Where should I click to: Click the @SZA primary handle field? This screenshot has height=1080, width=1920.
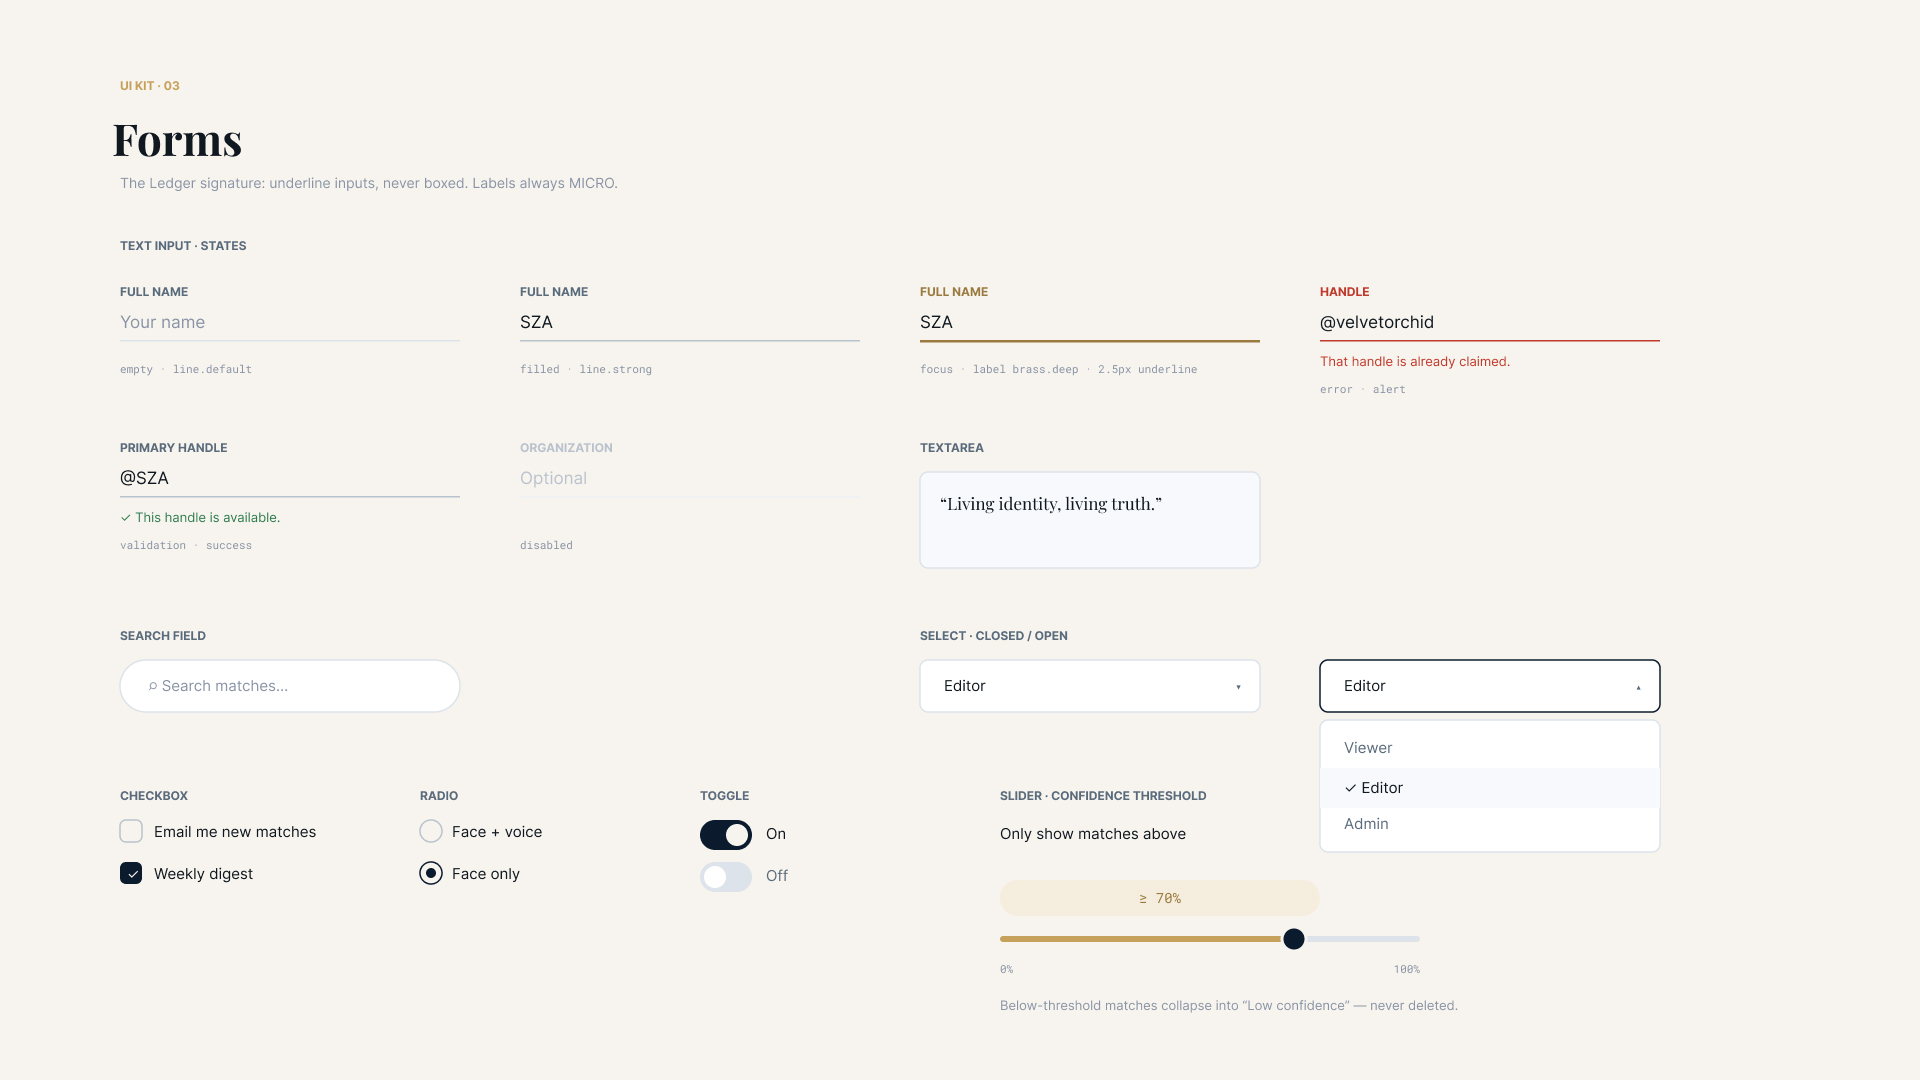(x=290, y=479)
